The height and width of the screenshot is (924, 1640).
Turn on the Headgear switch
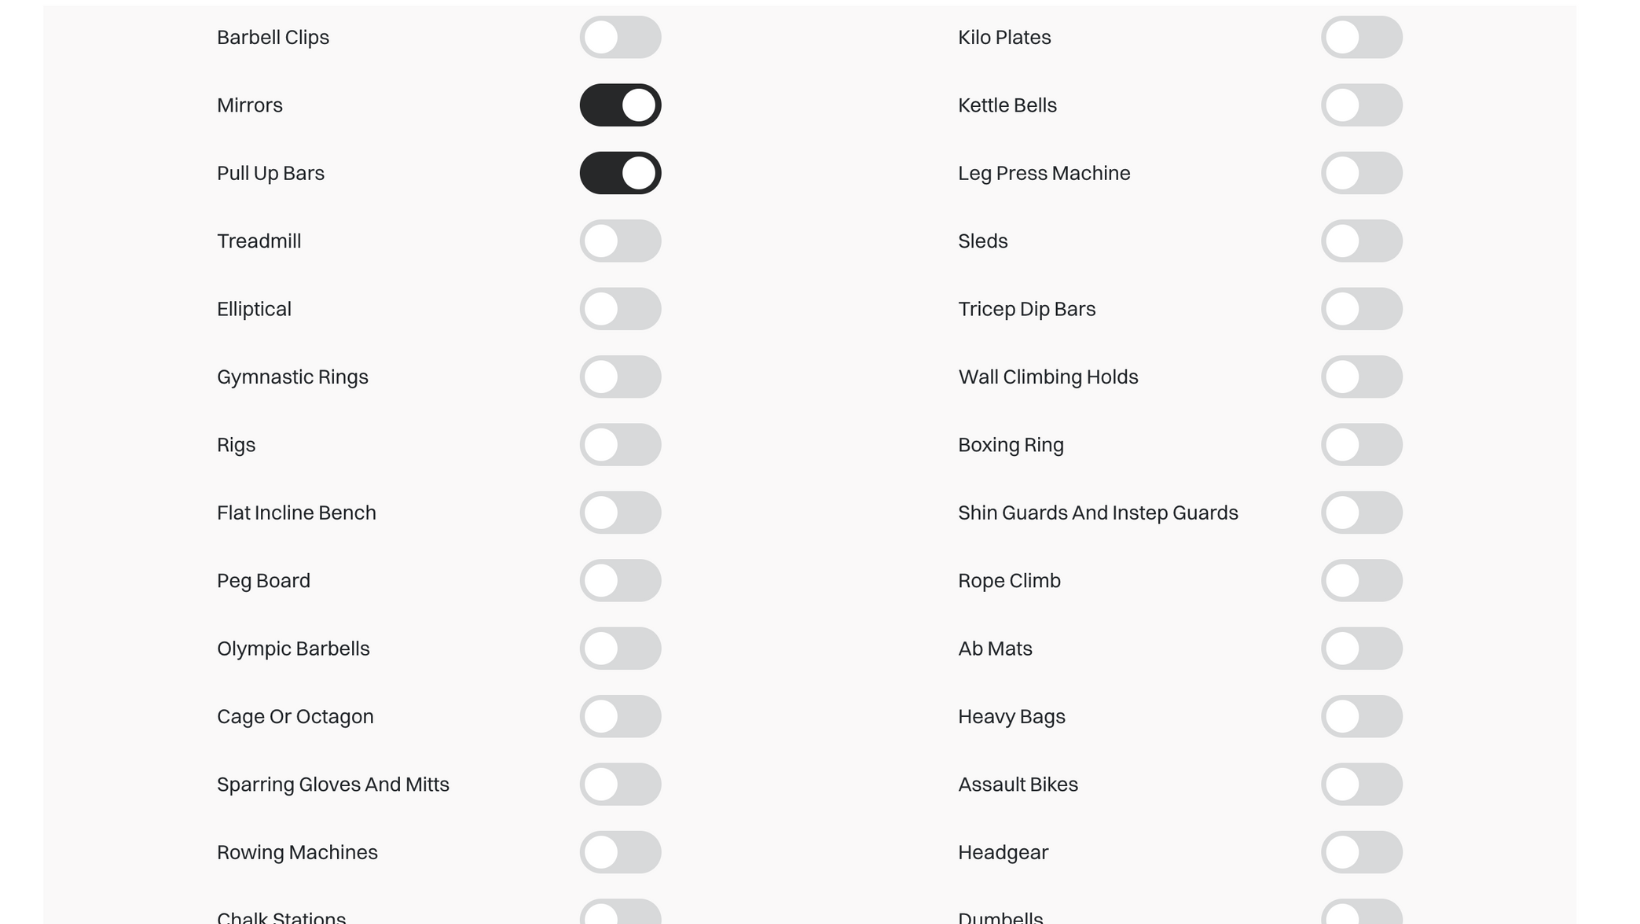point(1361,853)
